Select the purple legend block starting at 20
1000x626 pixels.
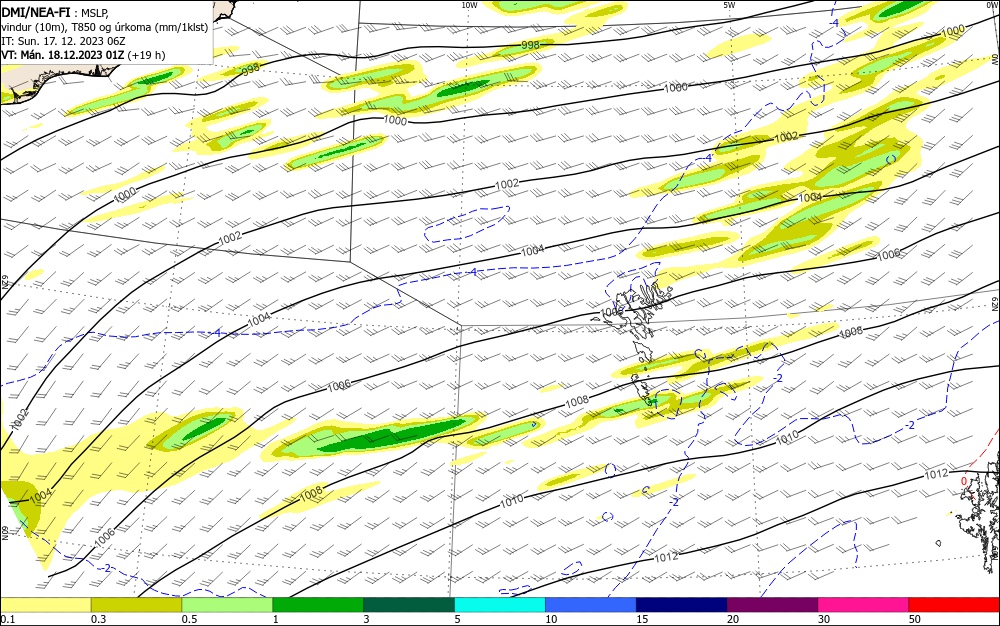[x=772, y=605]
